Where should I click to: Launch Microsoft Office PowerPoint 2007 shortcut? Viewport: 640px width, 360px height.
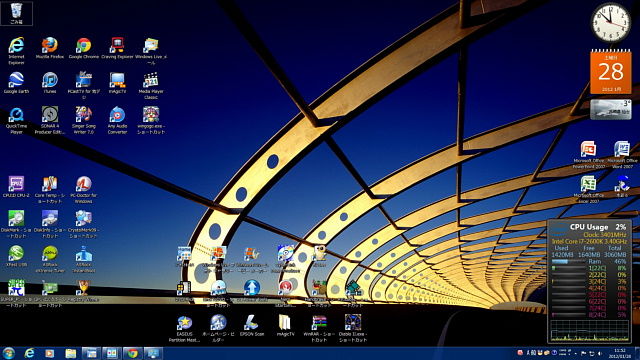588,155
